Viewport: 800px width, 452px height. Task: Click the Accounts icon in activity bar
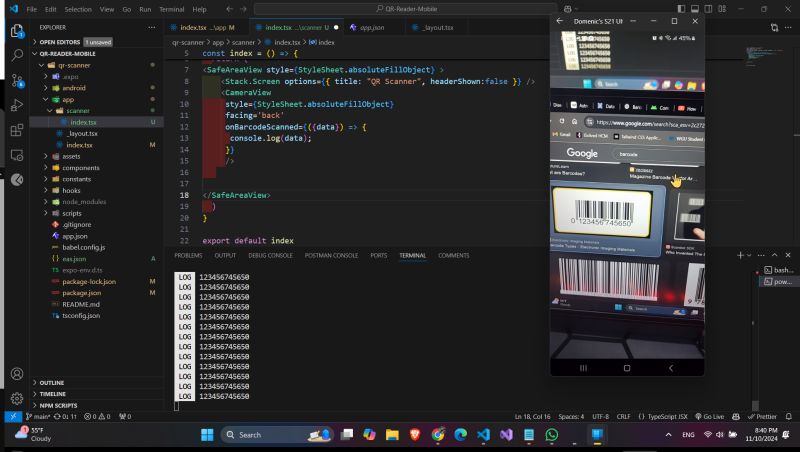16,374
